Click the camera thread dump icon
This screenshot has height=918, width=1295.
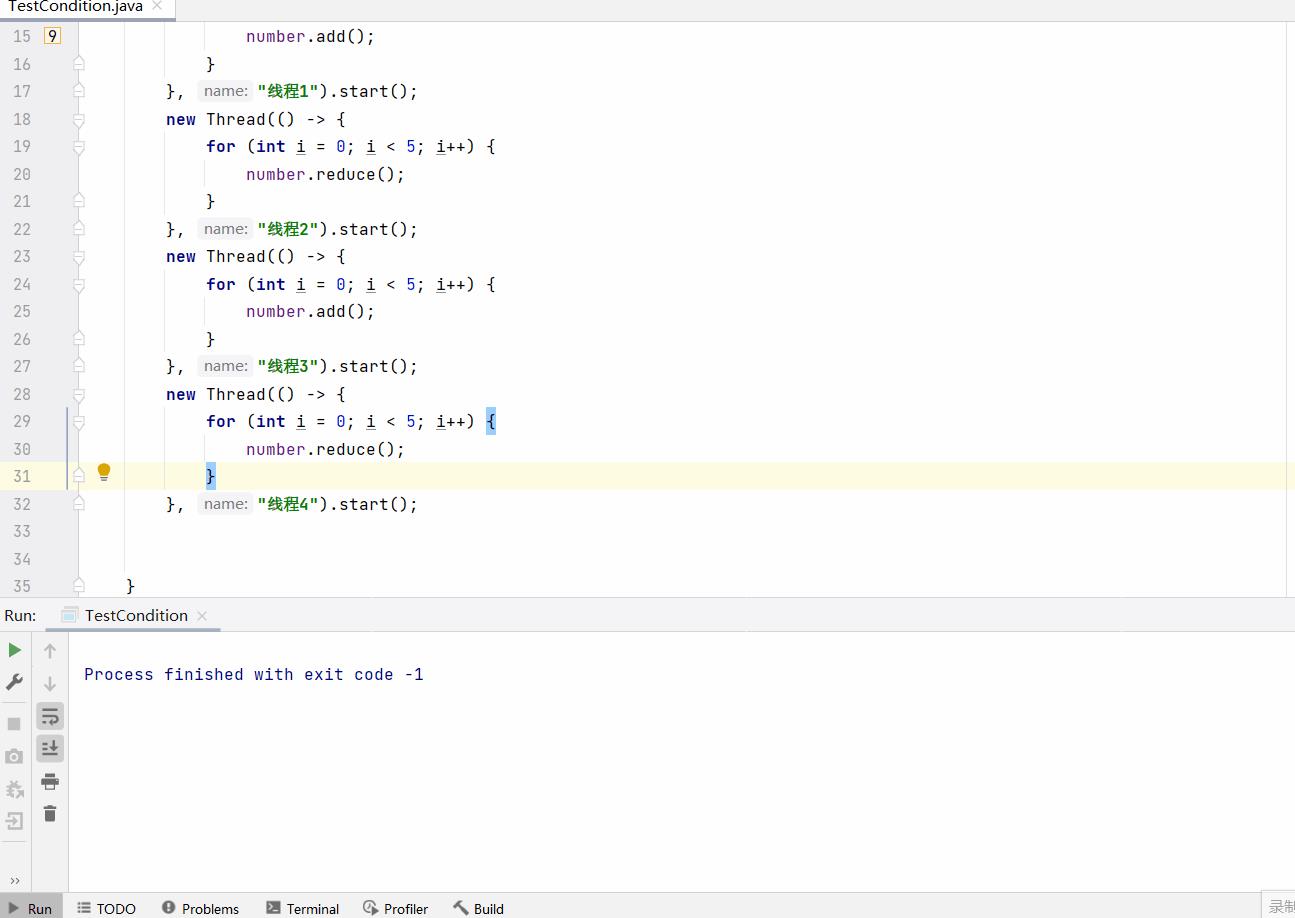[x=14, y=756]
